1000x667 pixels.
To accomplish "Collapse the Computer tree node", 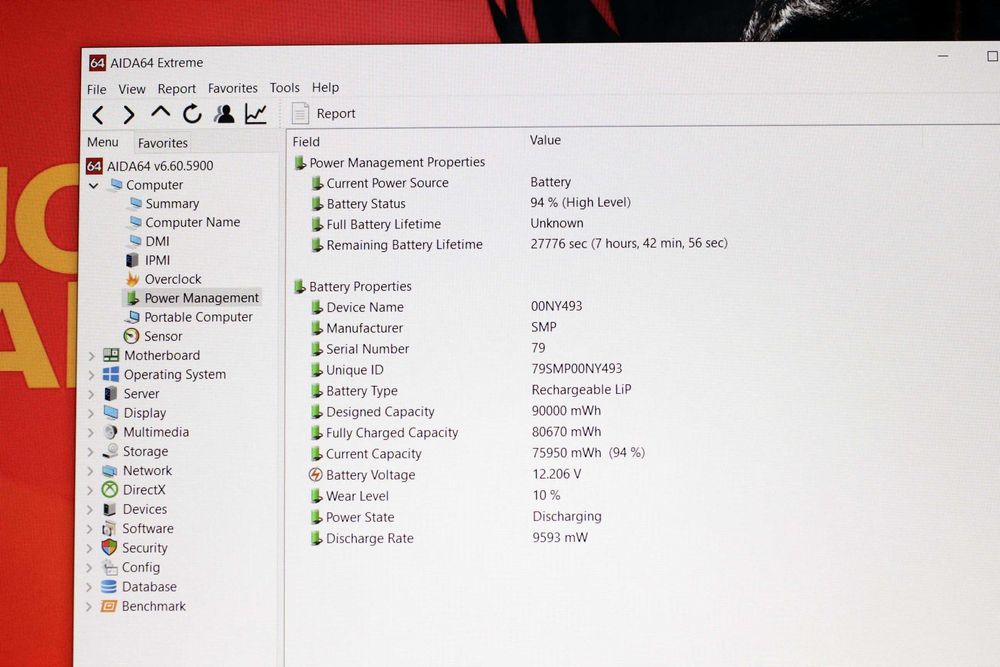I will [x=94, y=186].
